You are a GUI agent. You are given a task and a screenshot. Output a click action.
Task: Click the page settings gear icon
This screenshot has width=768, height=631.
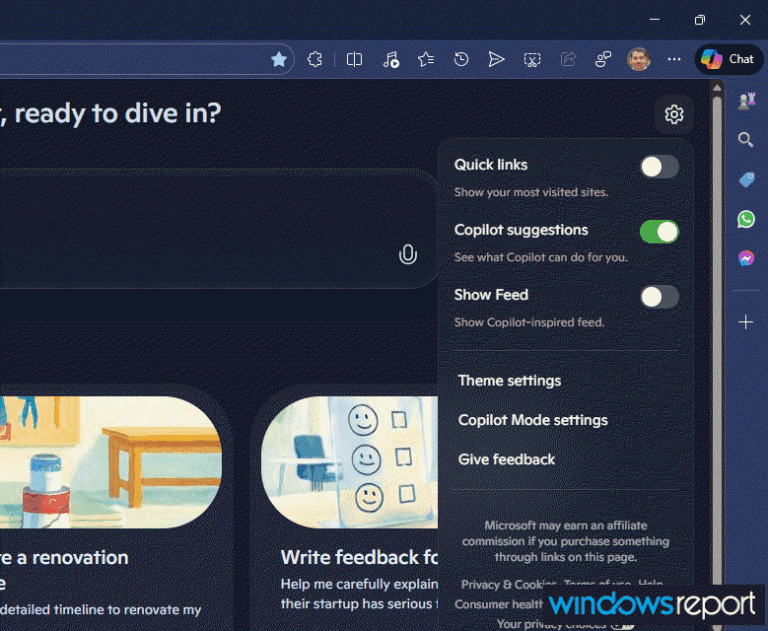[674, 114]
